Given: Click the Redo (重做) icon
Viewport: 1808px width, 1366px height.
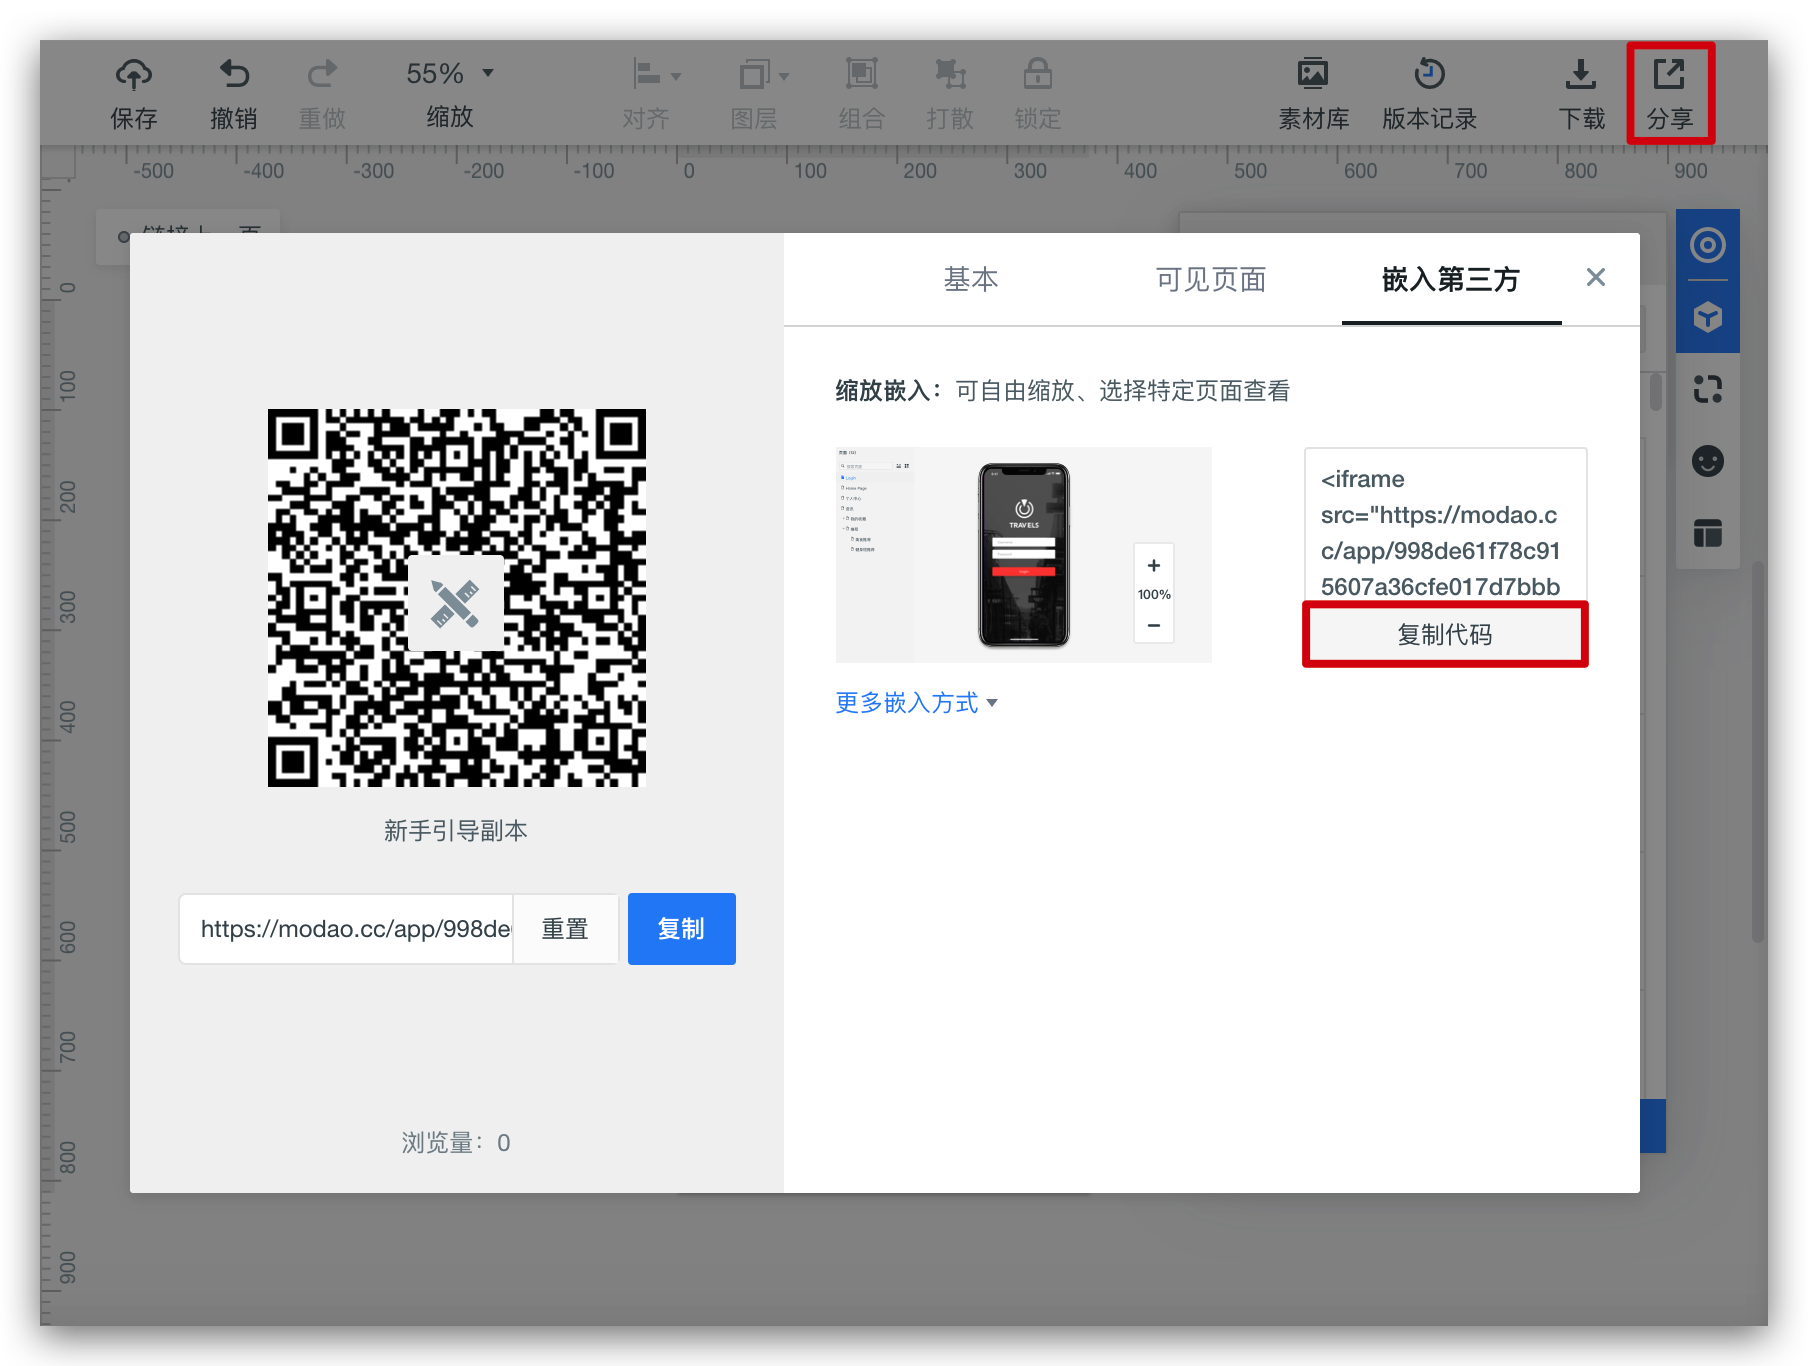Looking at the screenshot, I should (322, 74).
